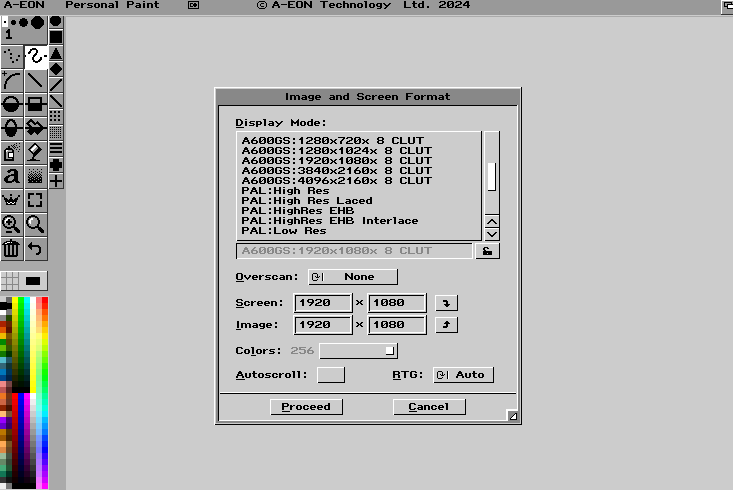Viewport: 733px width, 490px height.
Task: Select the freehand curve drawing tool
Action: pyautogui.click(x=36, y=56)
